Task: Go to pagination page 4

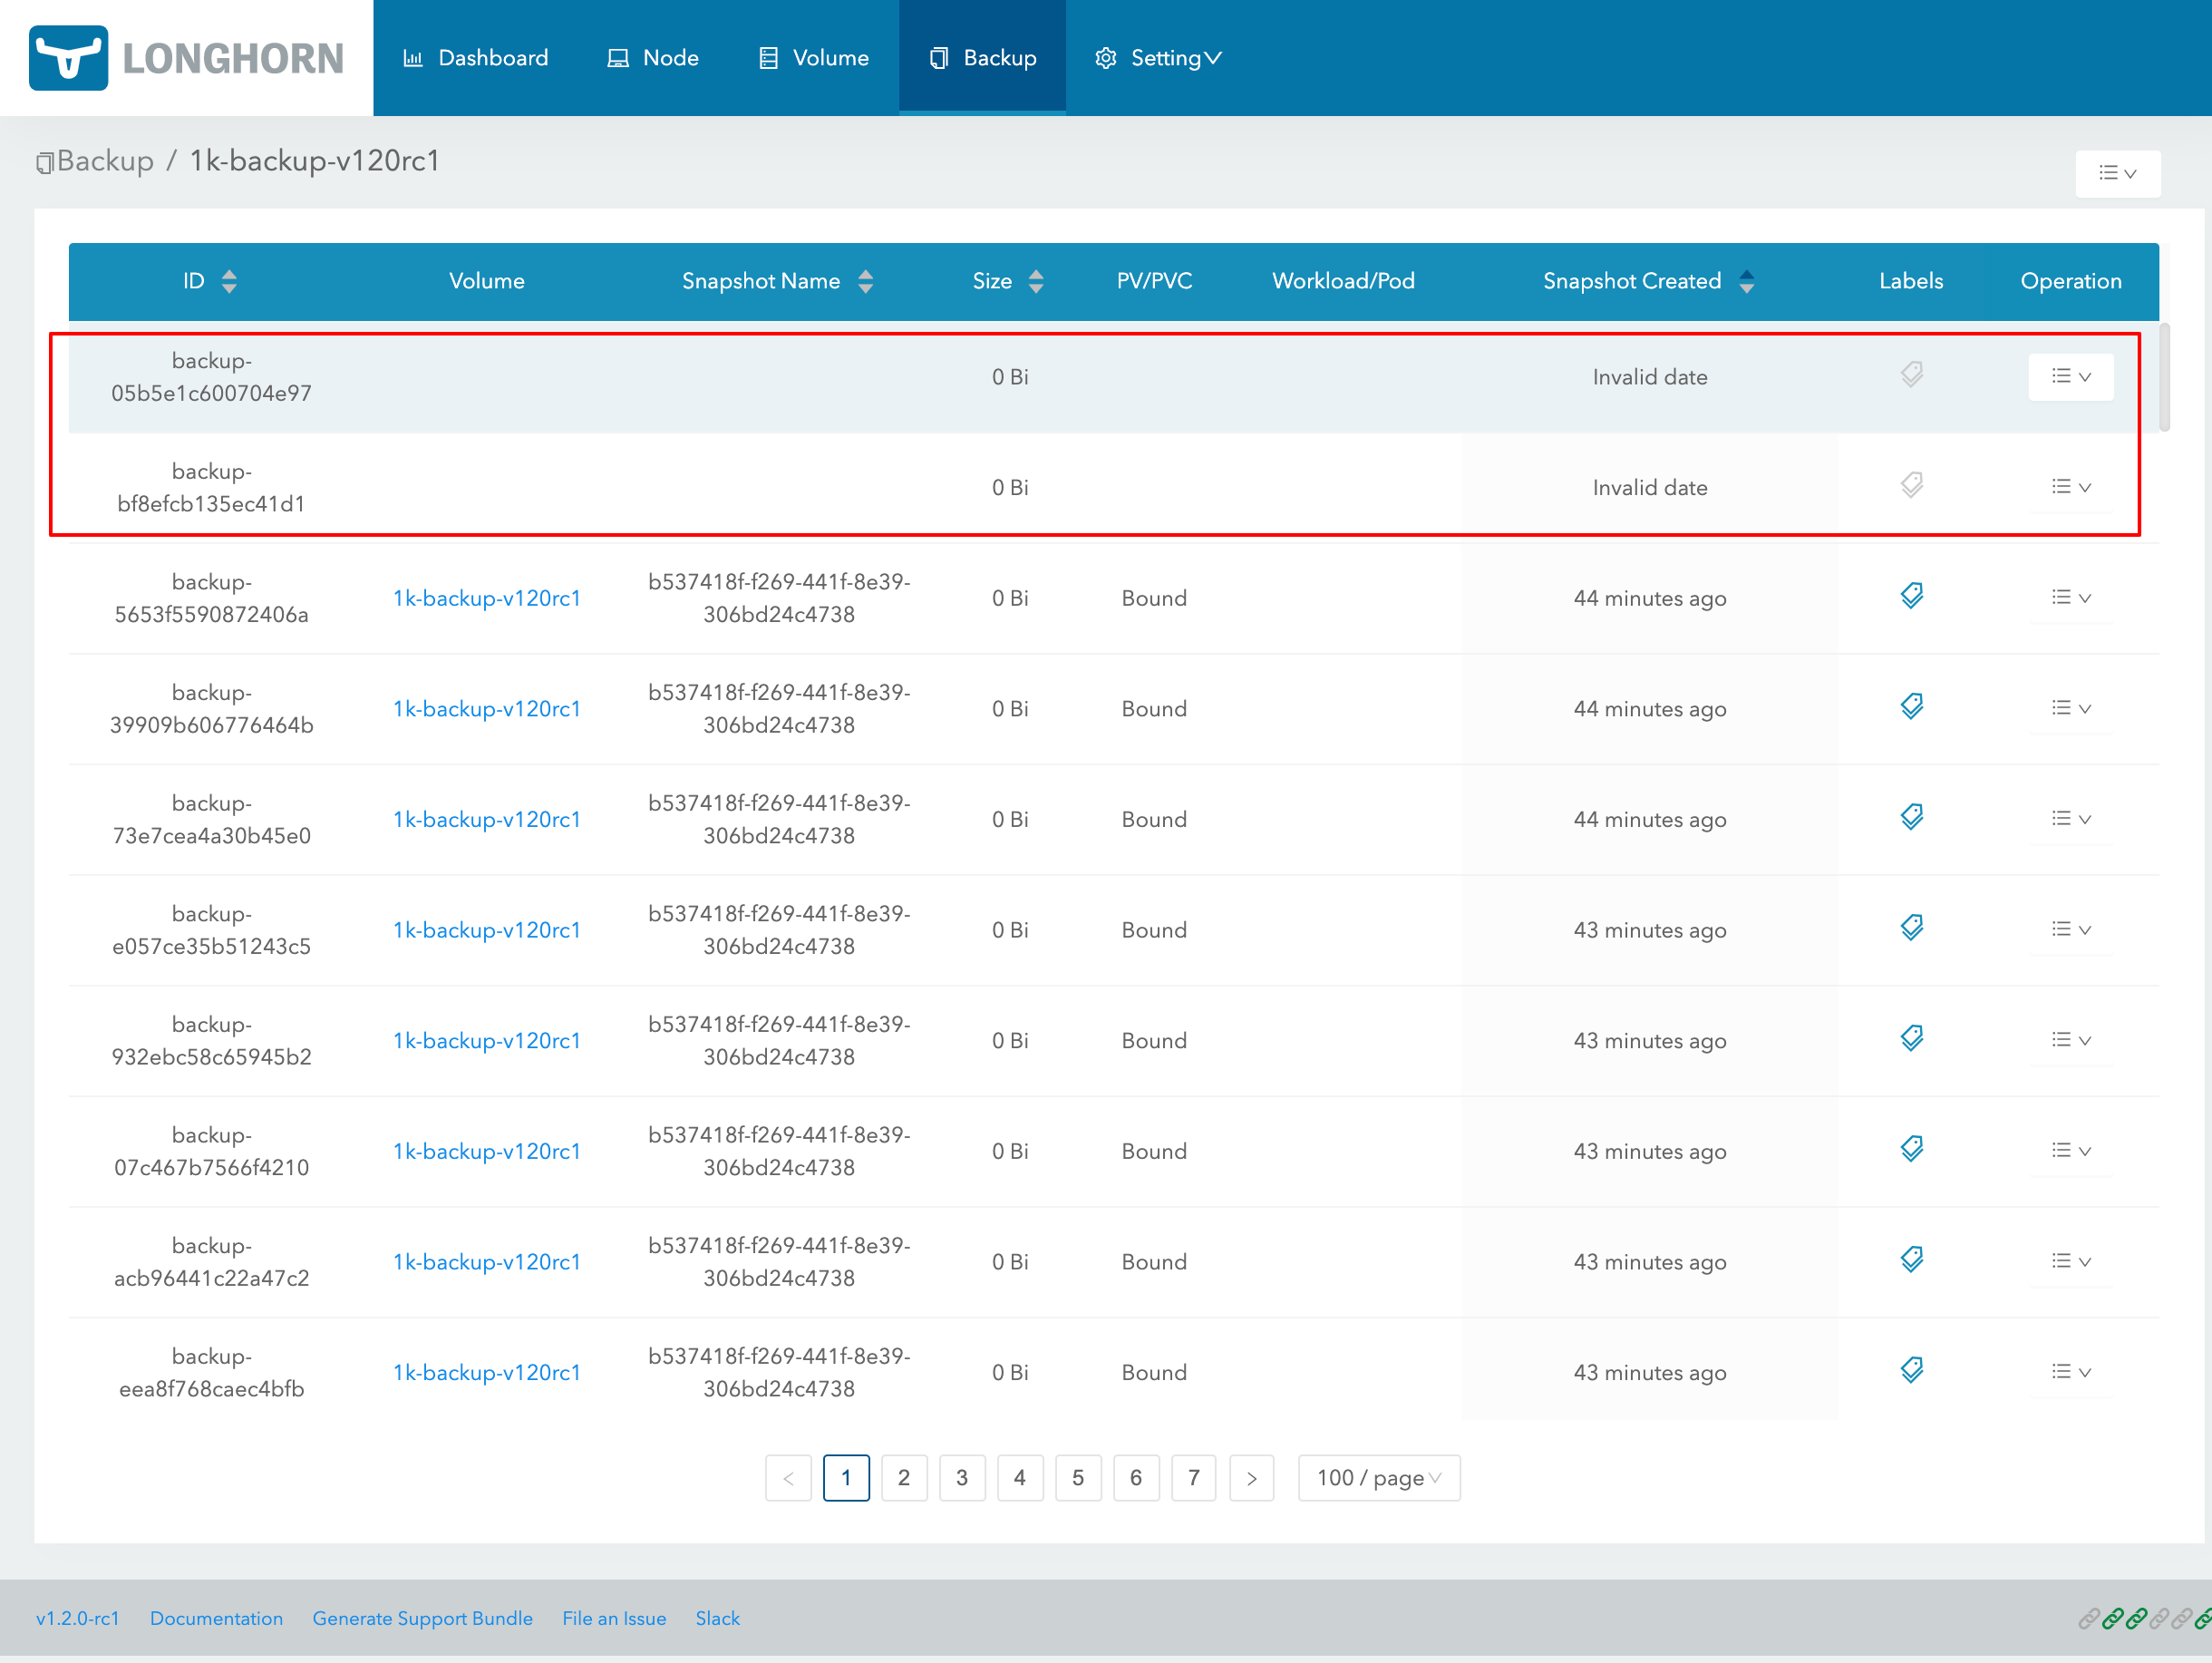Action: 1020,1478
